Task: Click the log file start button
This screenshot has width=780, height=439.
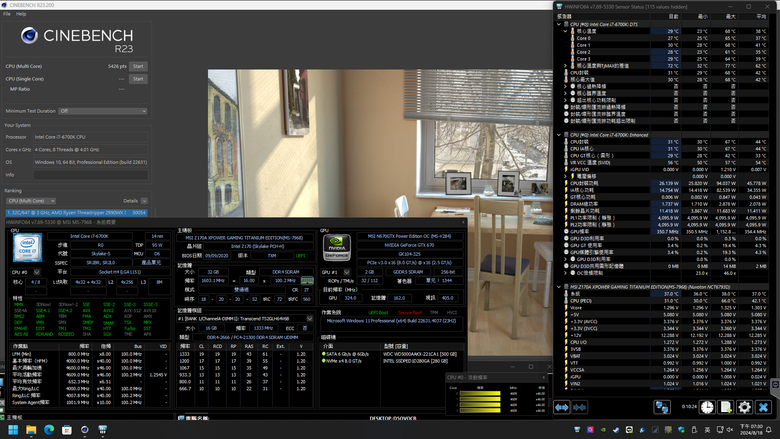Action: 726,407
